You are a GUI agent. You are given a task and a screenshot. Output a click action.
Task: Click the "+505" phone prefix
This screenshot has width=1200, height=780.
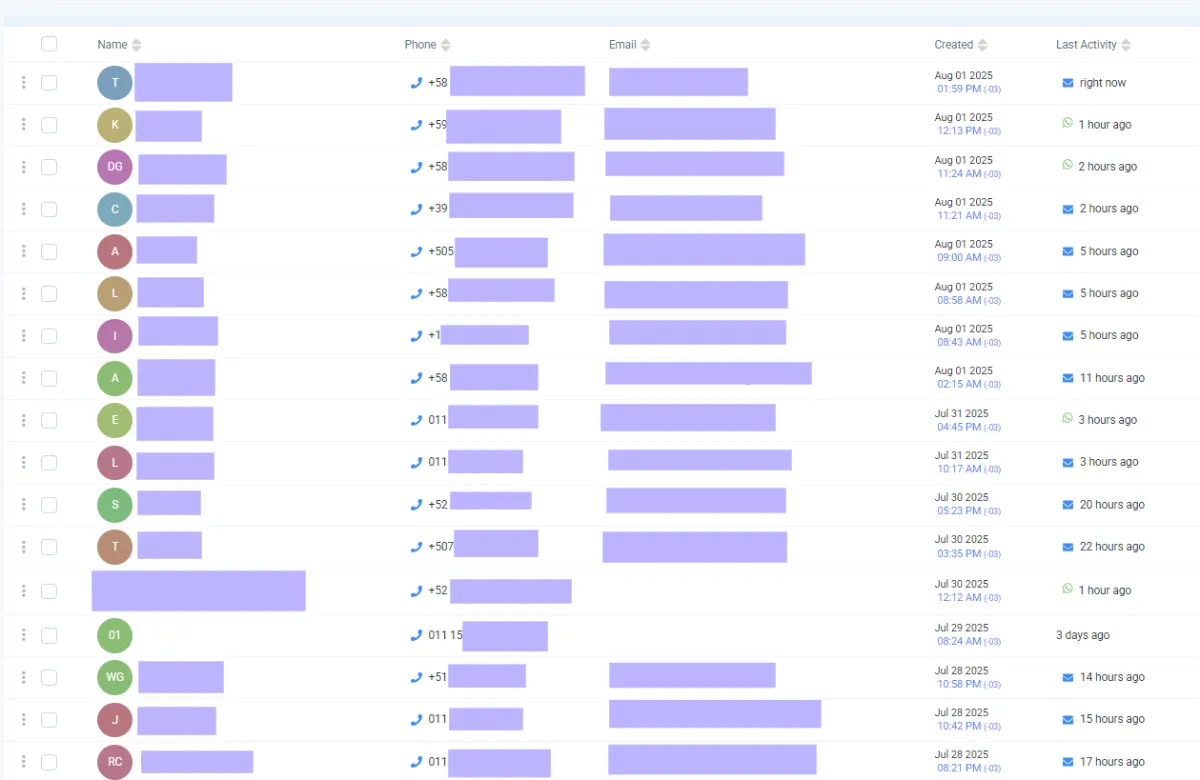(x=440, y=252)
